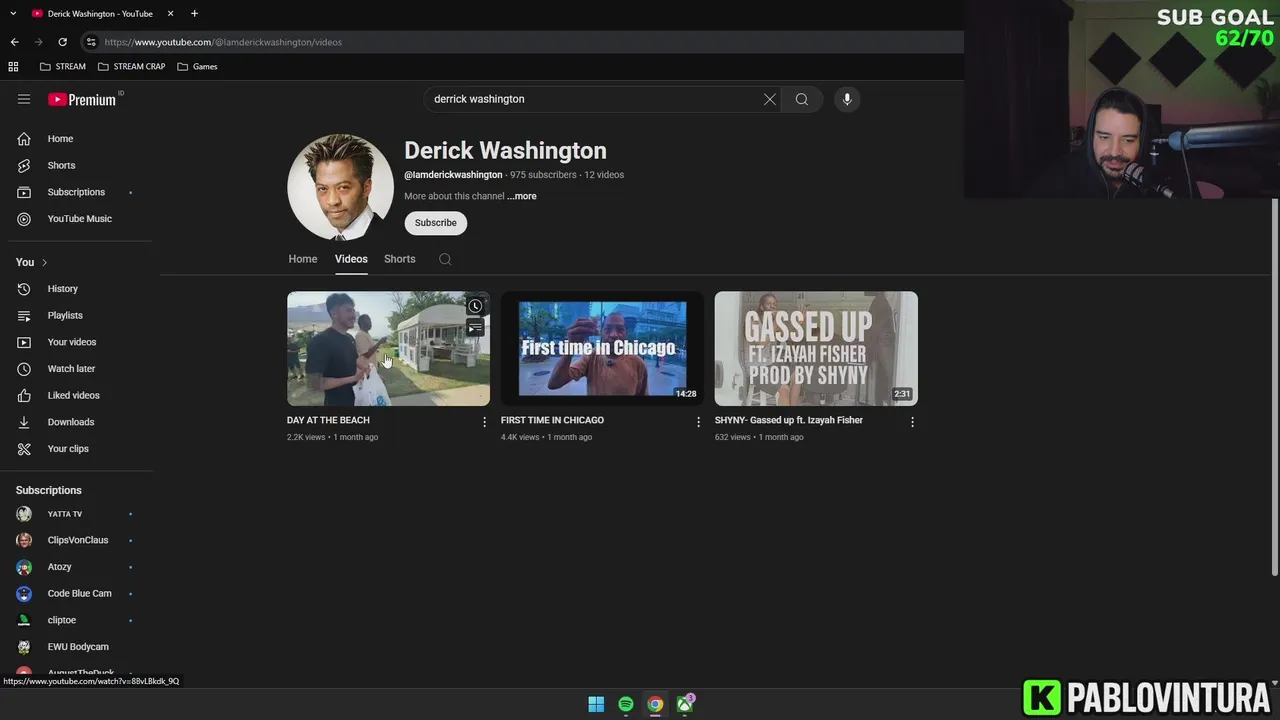Add DAY AT THE BEACH to Watch later
This screenshot has height=720, width=1280.
coord(476,306)
